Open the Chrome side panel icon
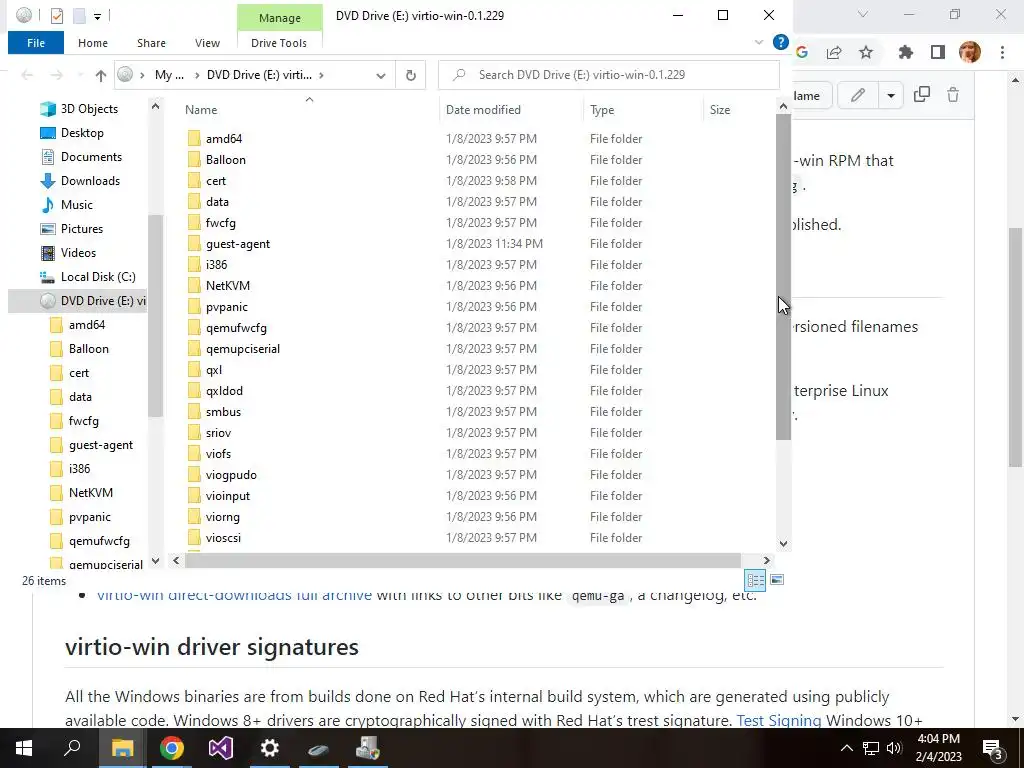This screenshot has width=1024, height=768. [938, 52]
